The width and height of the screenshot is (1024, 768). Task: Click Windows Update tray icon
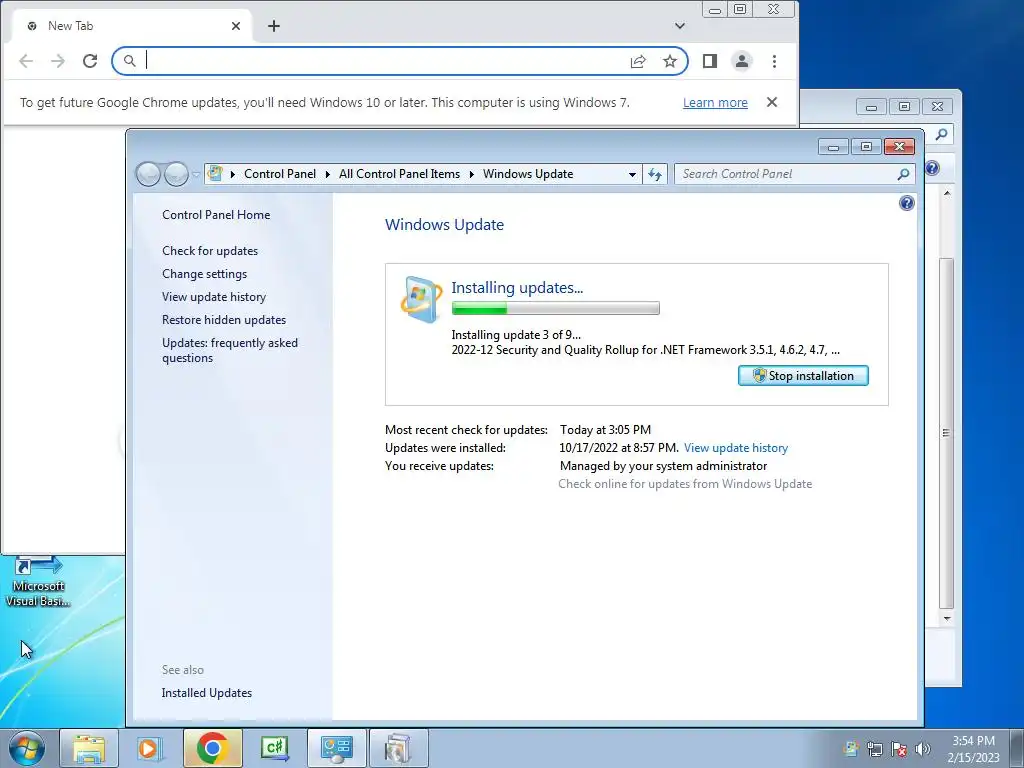(851, 748)
